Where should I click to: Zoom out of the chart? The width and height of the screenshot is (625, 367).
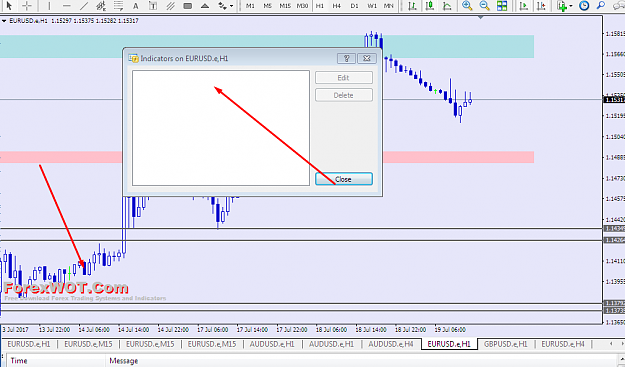coord(484,6)
